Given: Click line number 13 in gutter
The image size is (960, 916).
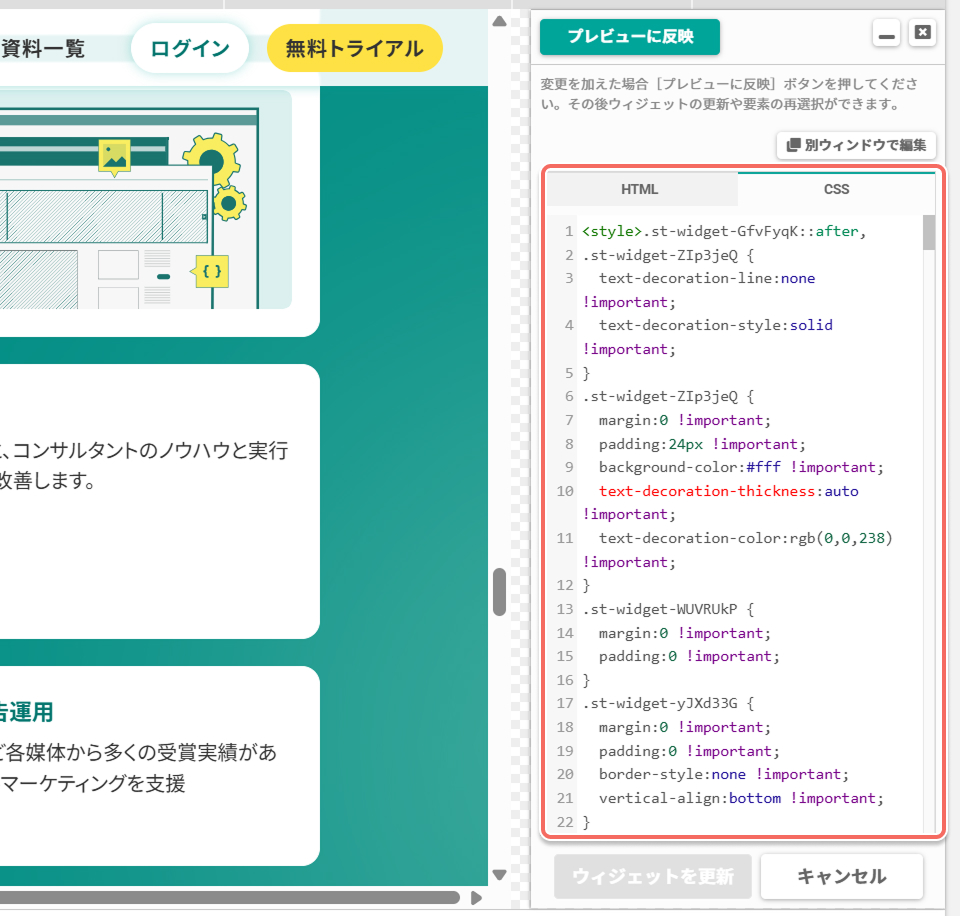Looking at the screenshot, I should 564,609.
